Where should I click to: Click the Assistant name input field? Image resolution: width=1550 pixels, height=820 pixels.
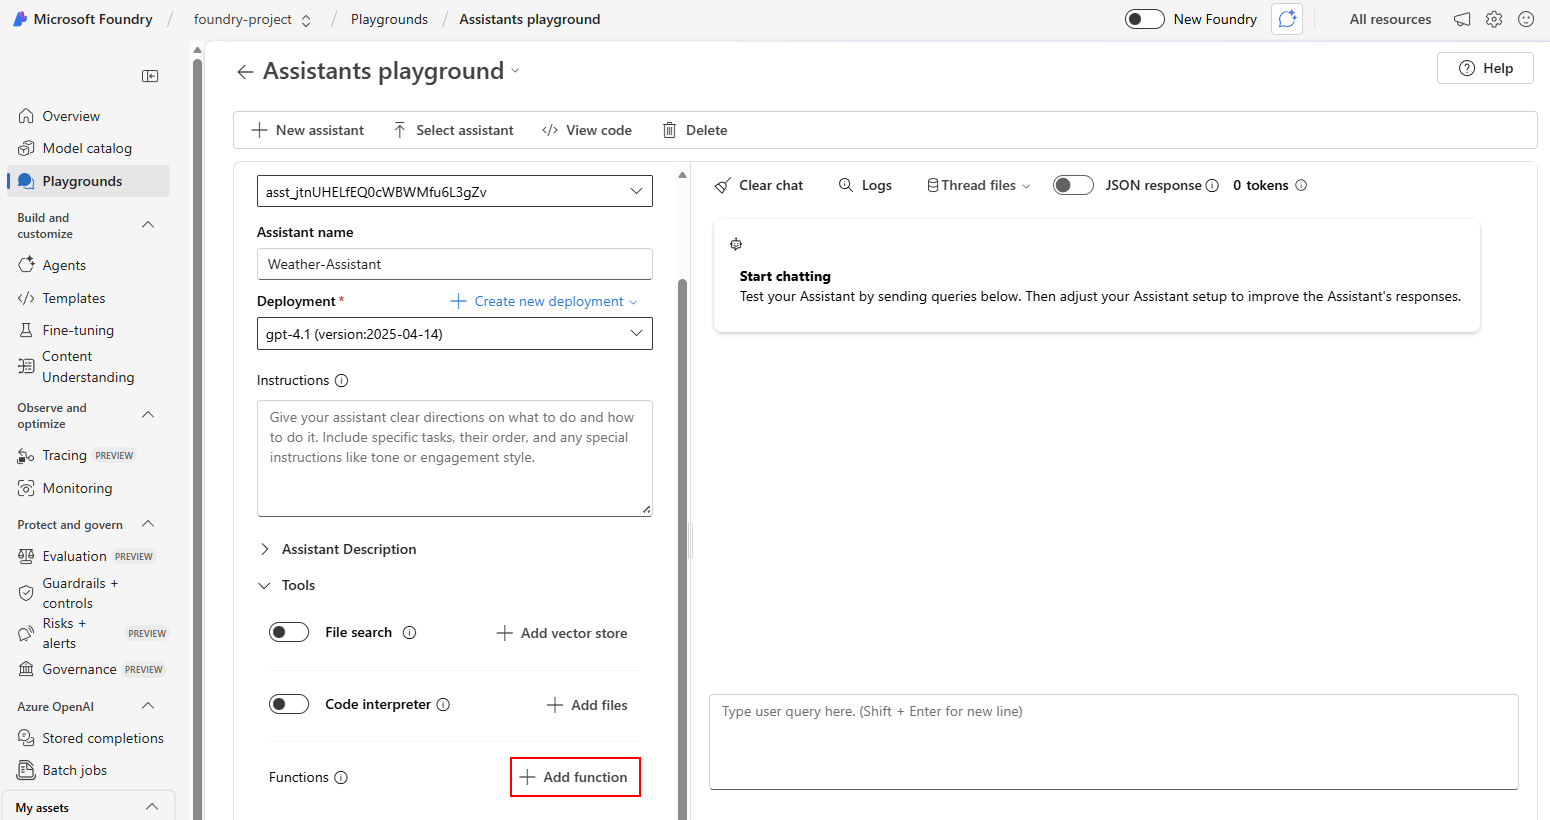coord(455,264)
